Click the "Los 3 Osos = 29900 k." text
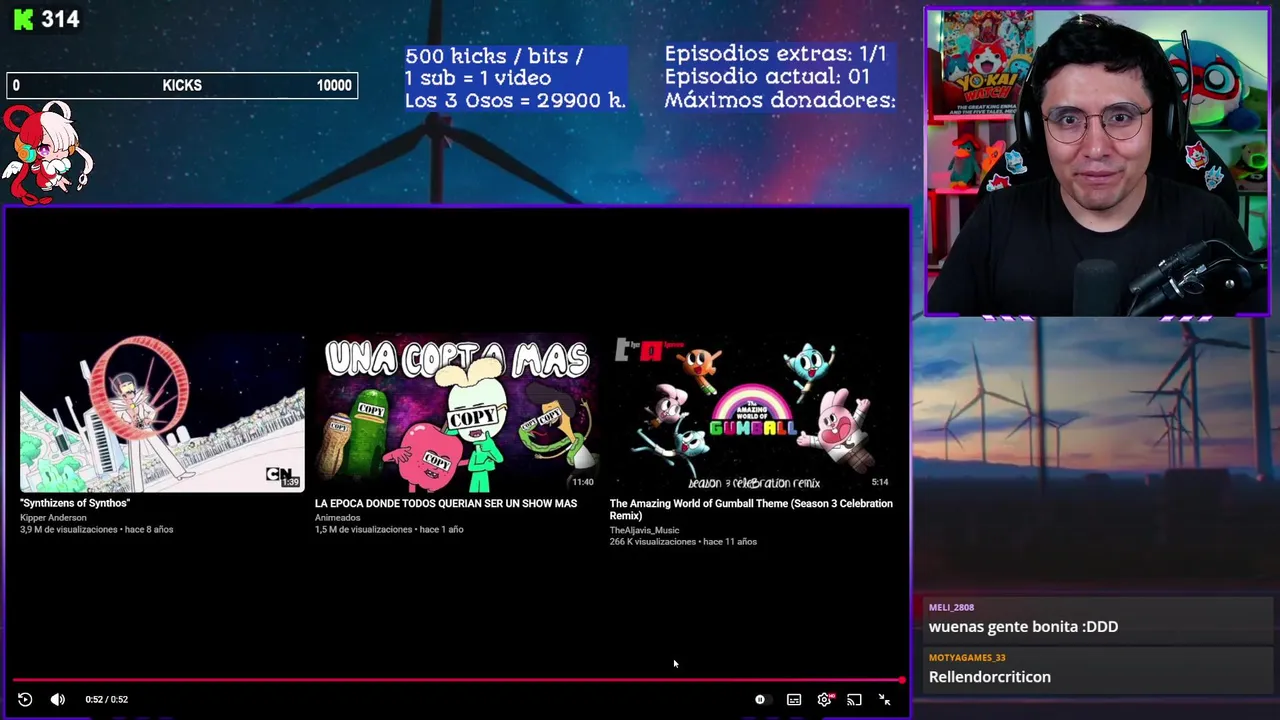Viewport: 1280px width, 720px height. pos(515,101)
